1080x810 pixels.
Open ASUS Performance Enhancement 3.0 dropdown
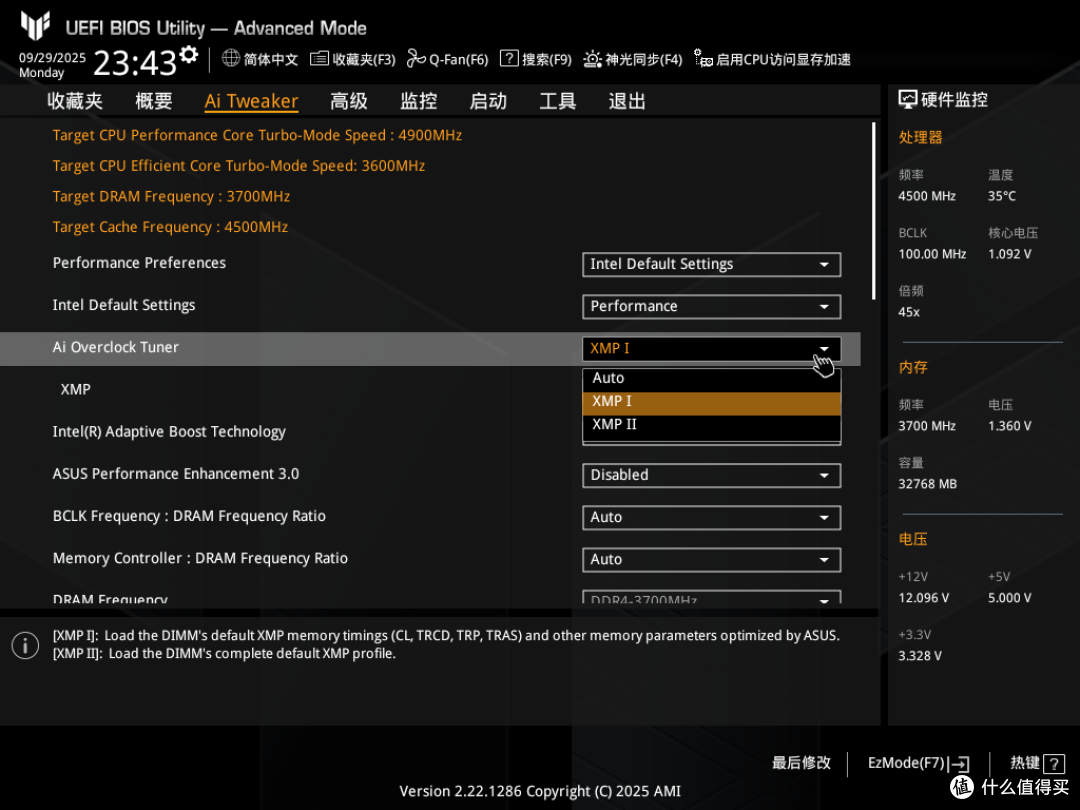coord(712,475)
